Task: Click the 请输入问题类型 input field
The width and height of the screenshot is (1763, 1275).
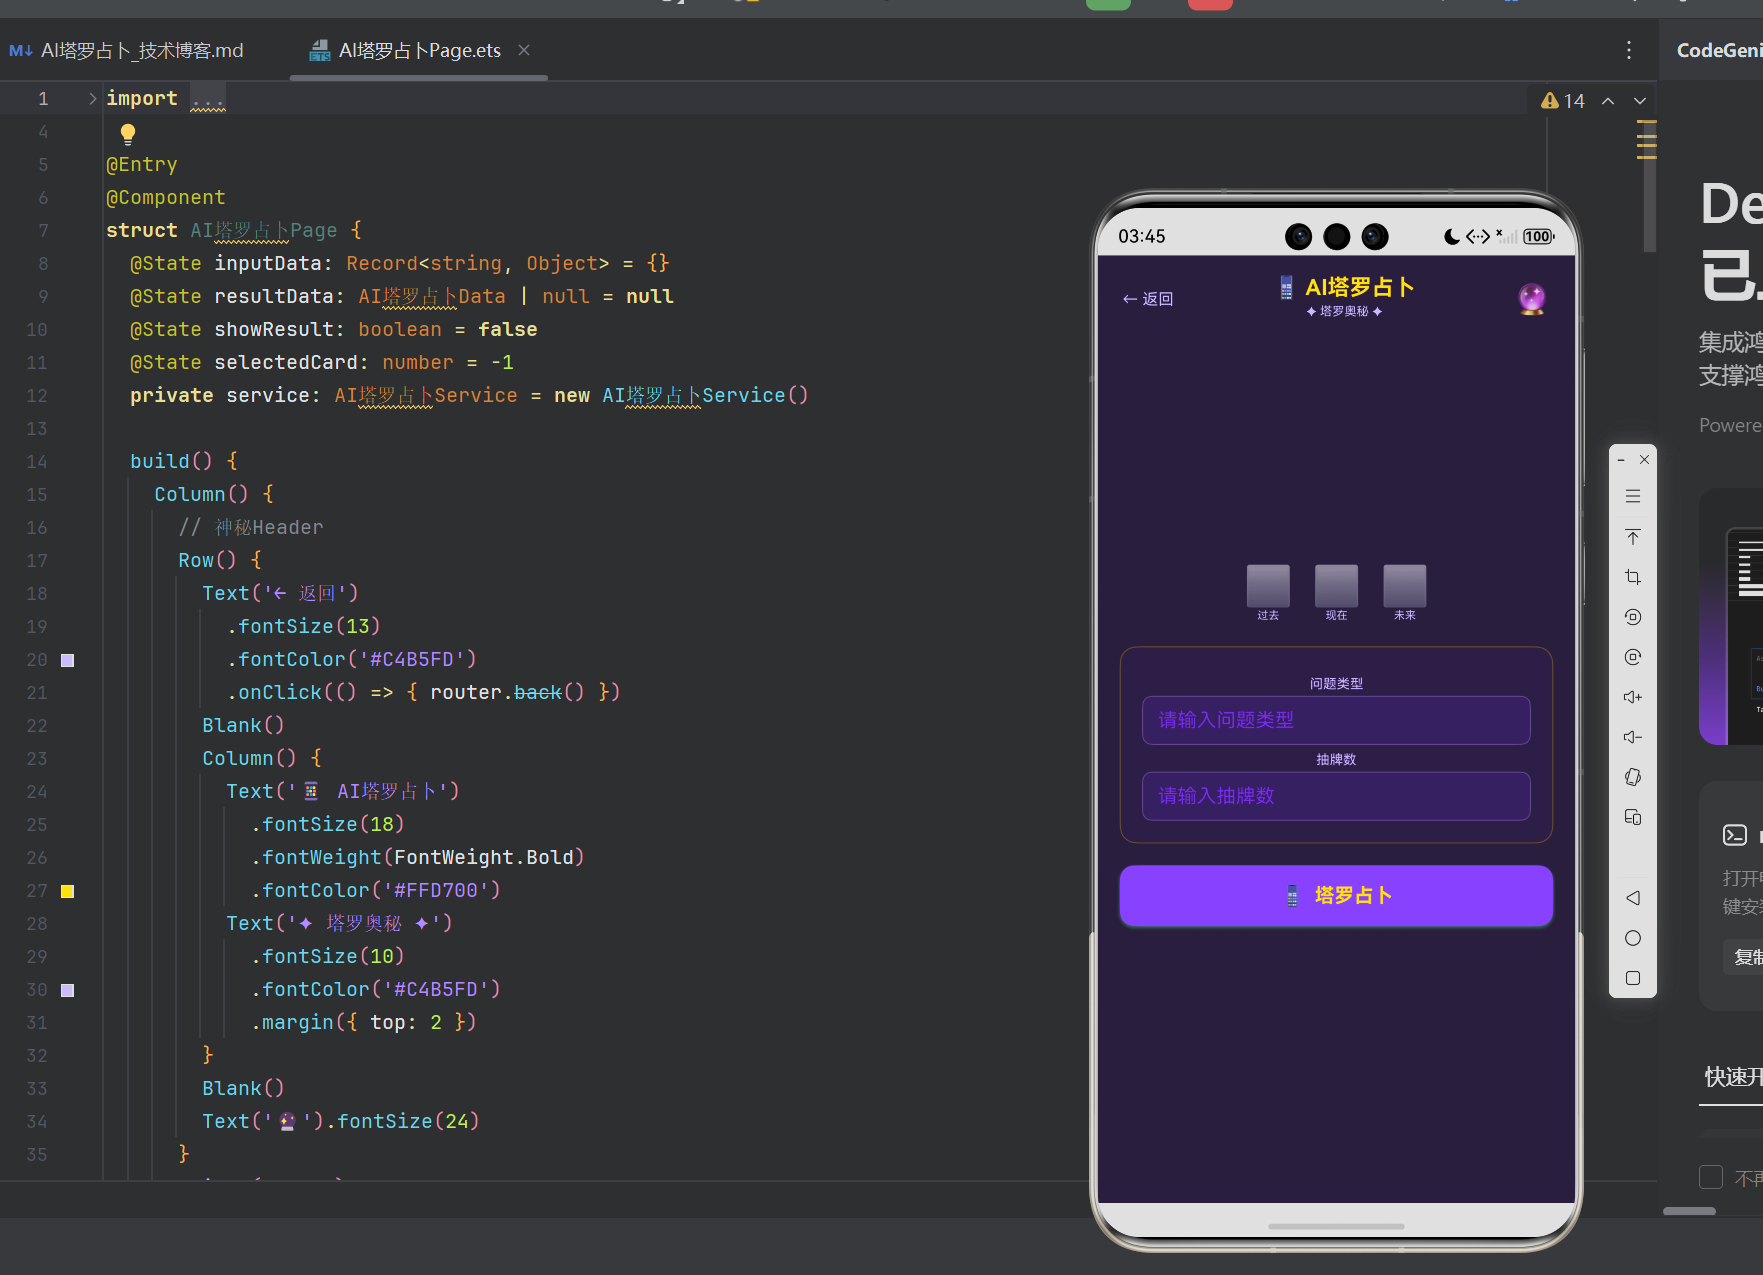Action: (1336, 720)
